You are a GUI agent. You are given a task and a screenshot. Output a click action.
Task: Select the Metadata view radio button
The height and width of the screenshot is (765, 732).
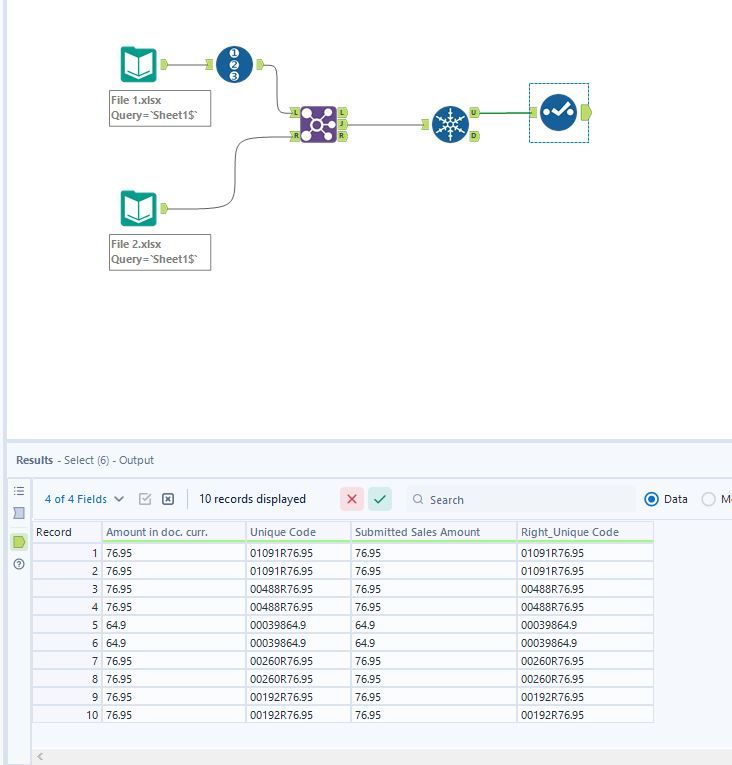pos(709,499)
